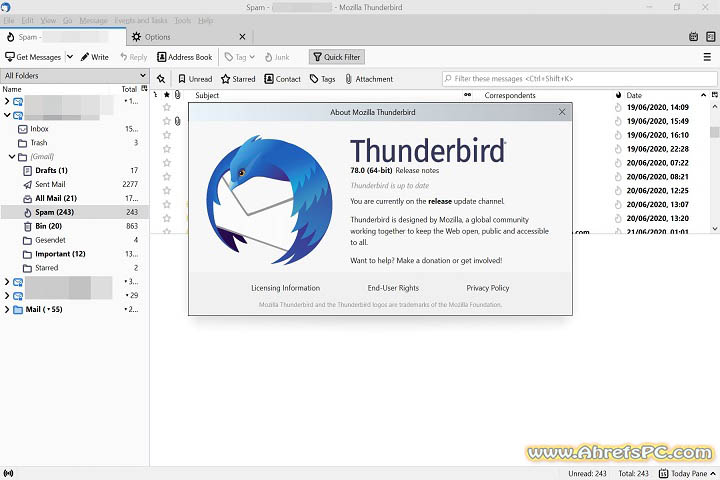Viewport: 720px width, 480px height.
Task: Toggle the pin filter icon
Action: pyautogui.click(x=161, y=79)
